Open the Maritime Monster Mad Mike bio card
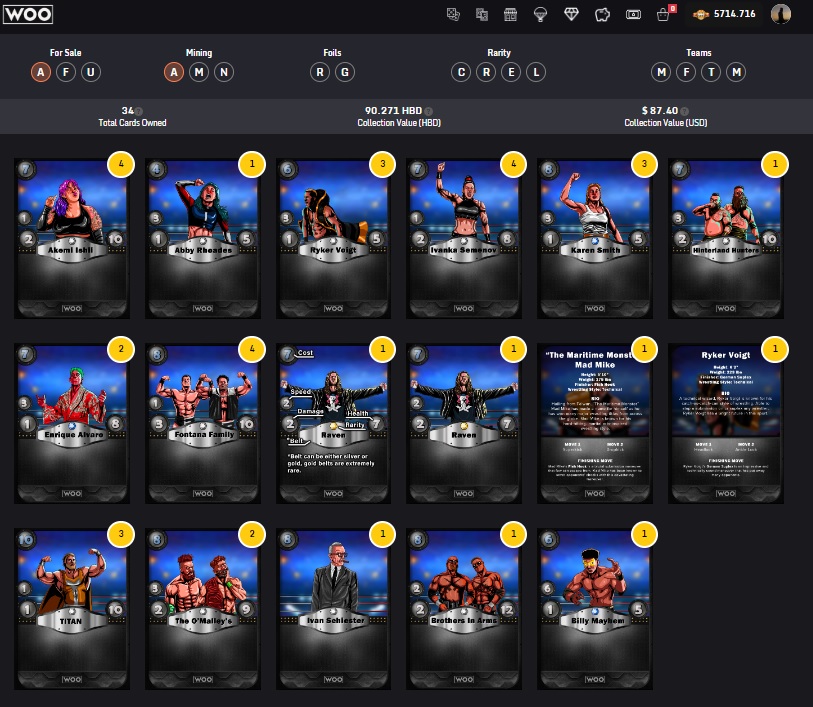Screen dimensions: 813x707 point(595,423)
